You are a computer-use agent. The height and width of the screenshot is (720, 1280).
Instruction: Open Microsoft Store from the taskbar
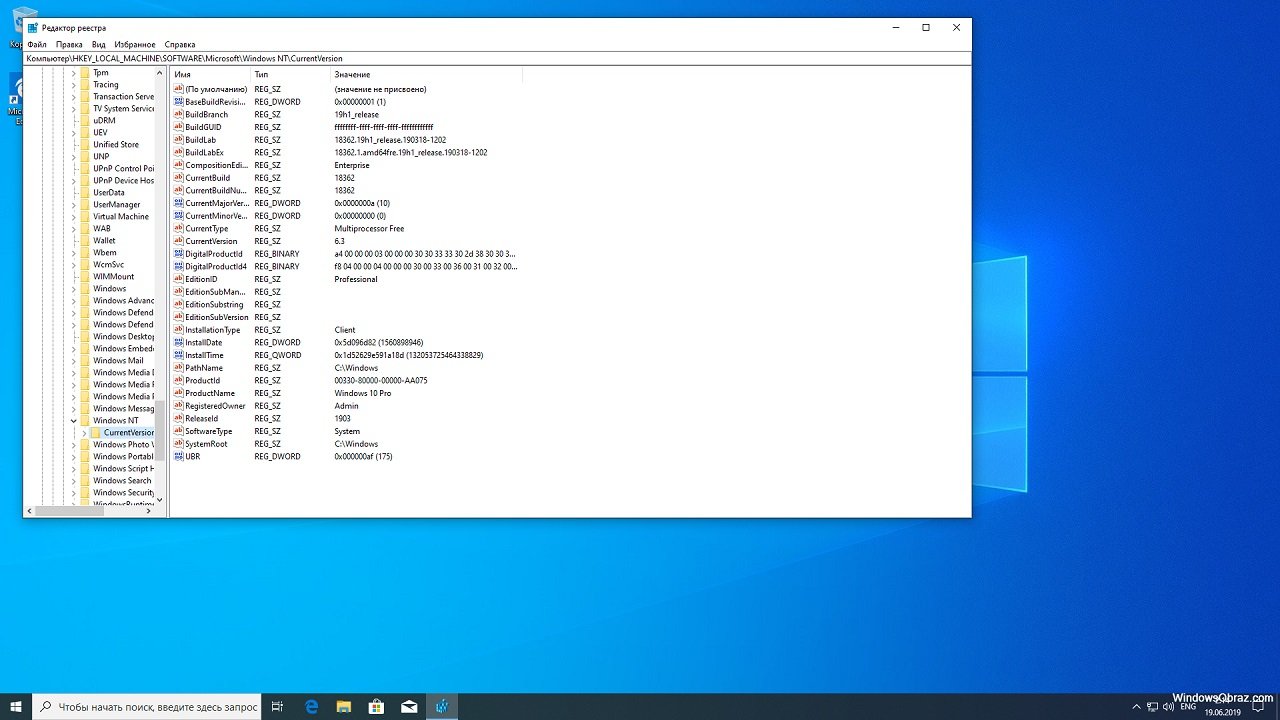pos(376,706)
